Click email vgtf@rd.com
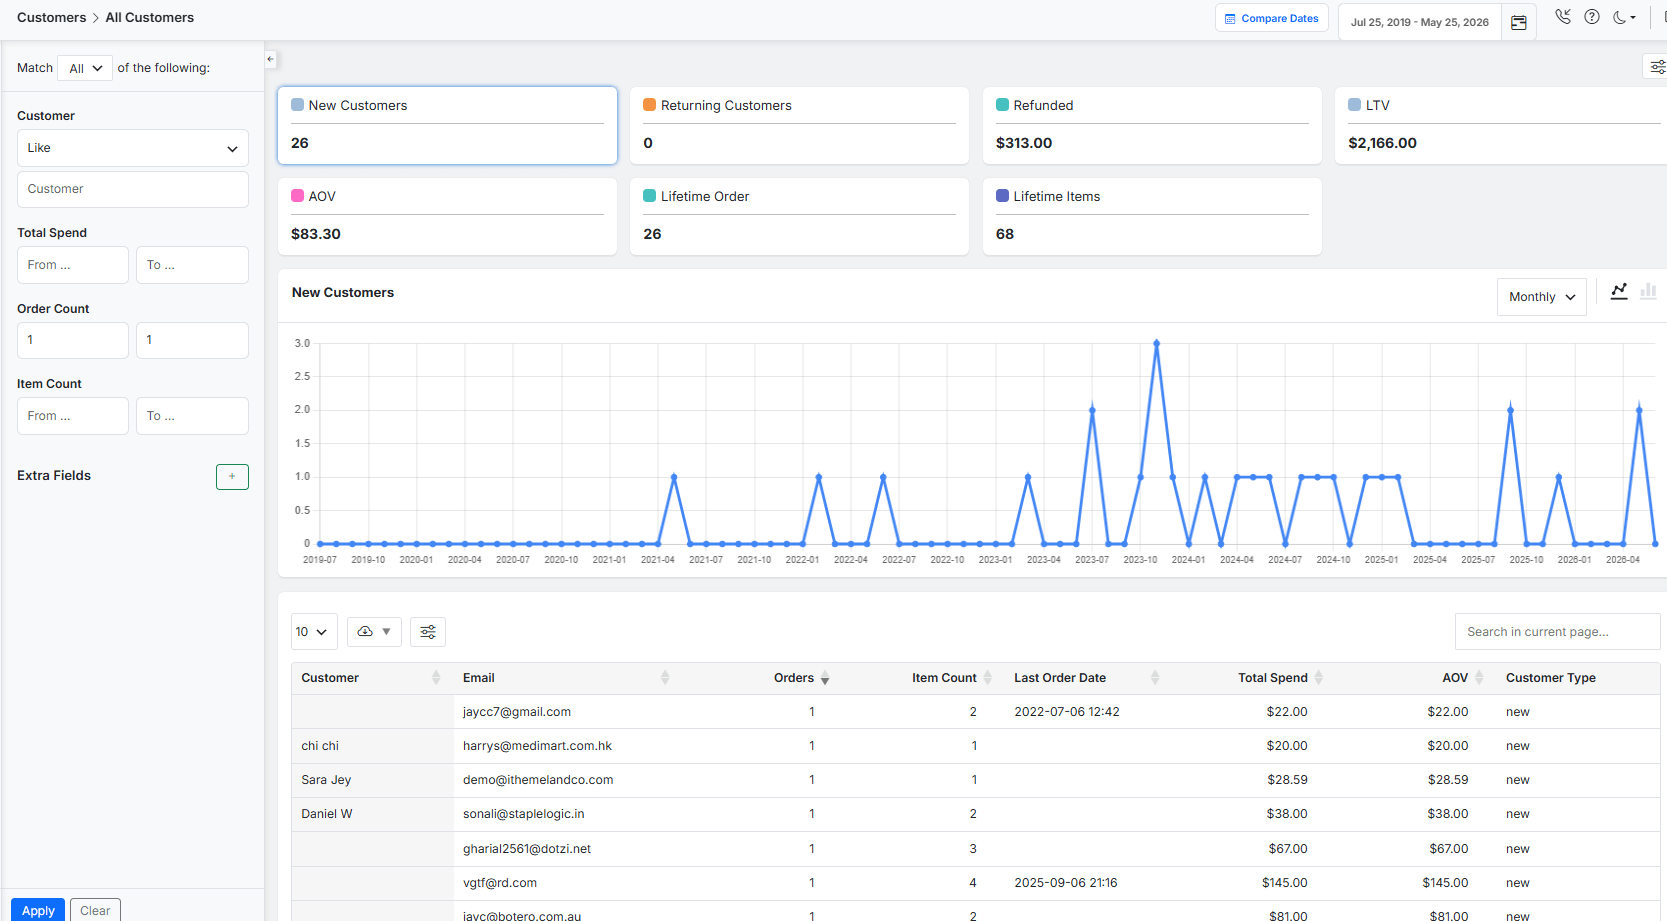This screenshot has width=1667, height=921. pyautogui.click(x=500, y=883)
